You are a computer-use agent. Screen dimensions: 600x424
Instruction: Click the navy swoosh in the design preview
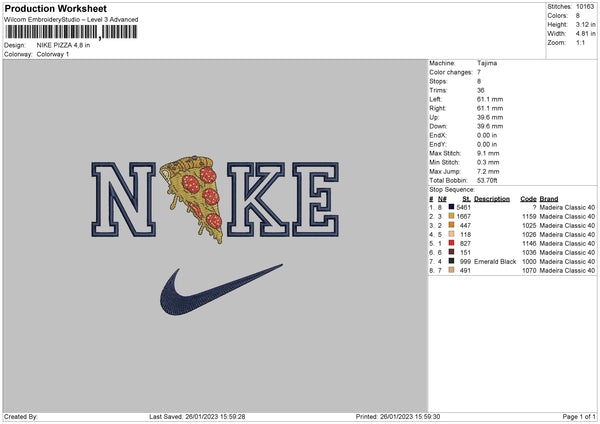[x=221, y=290]
